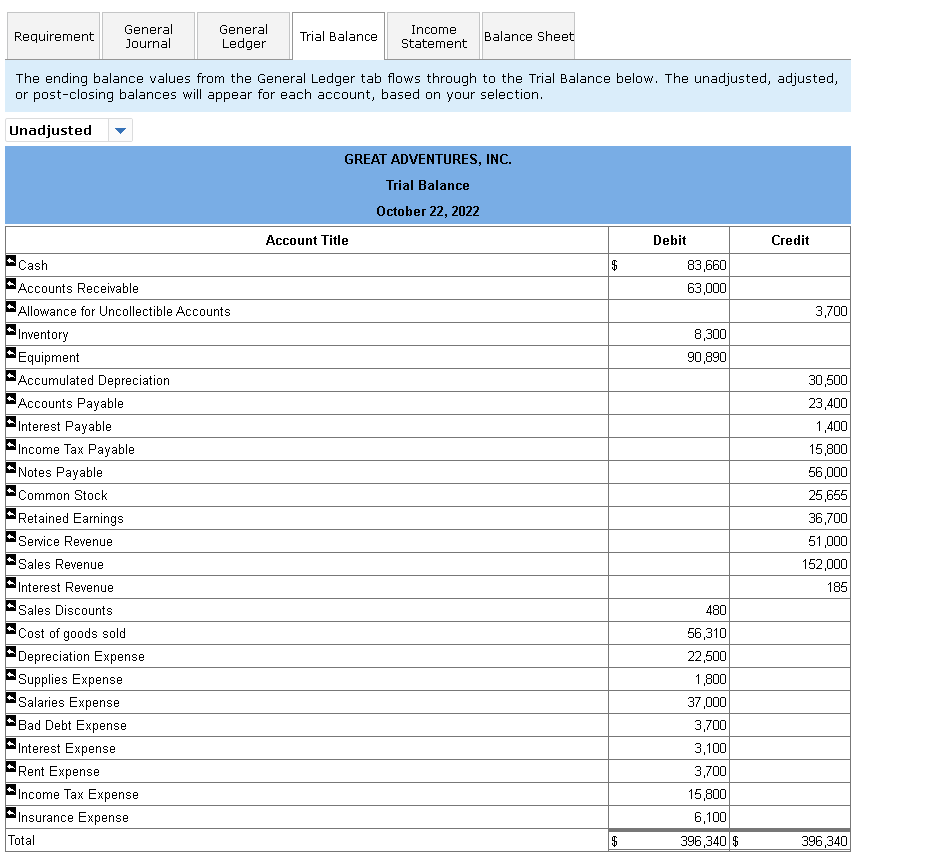Image resolution: width=933 pixels, height=864 pixels.
Task: Expand the Allowance for Uncollectible Accounts arrow
Action: (x=10, y=308)
